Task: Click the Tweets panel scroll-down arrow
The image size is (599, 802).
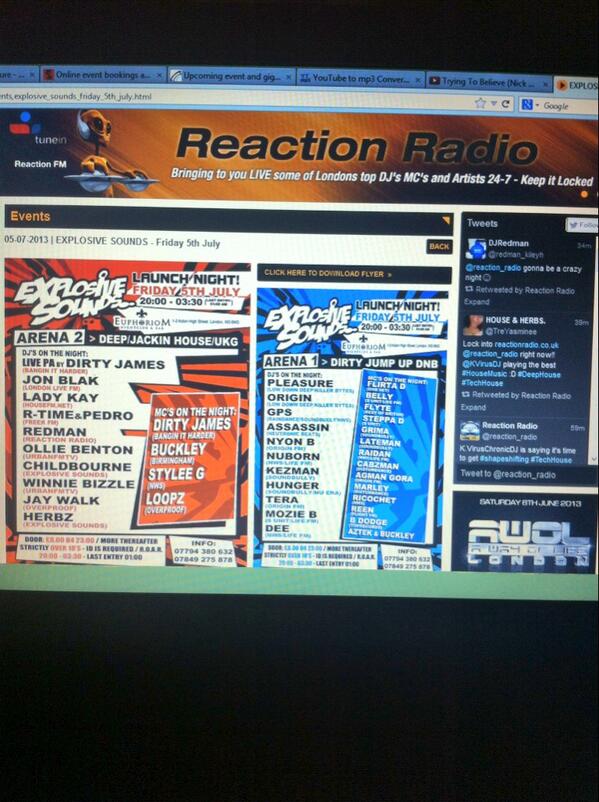Action: coord(593,460)
